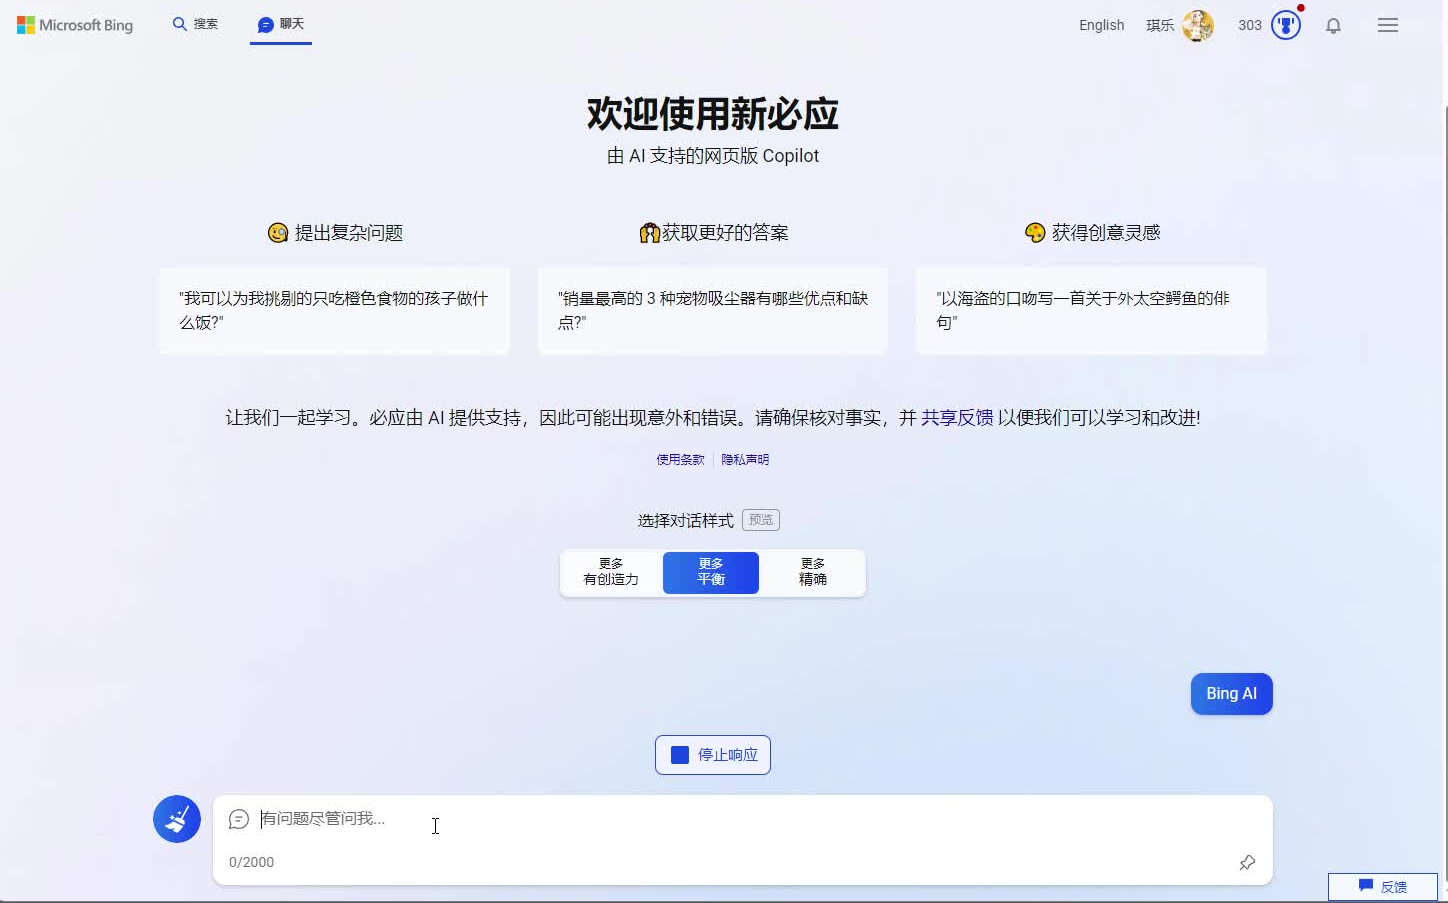Screen dimensions: 1448x903
Task: Open the 使用条款 terms link
Action: point(680,460)
